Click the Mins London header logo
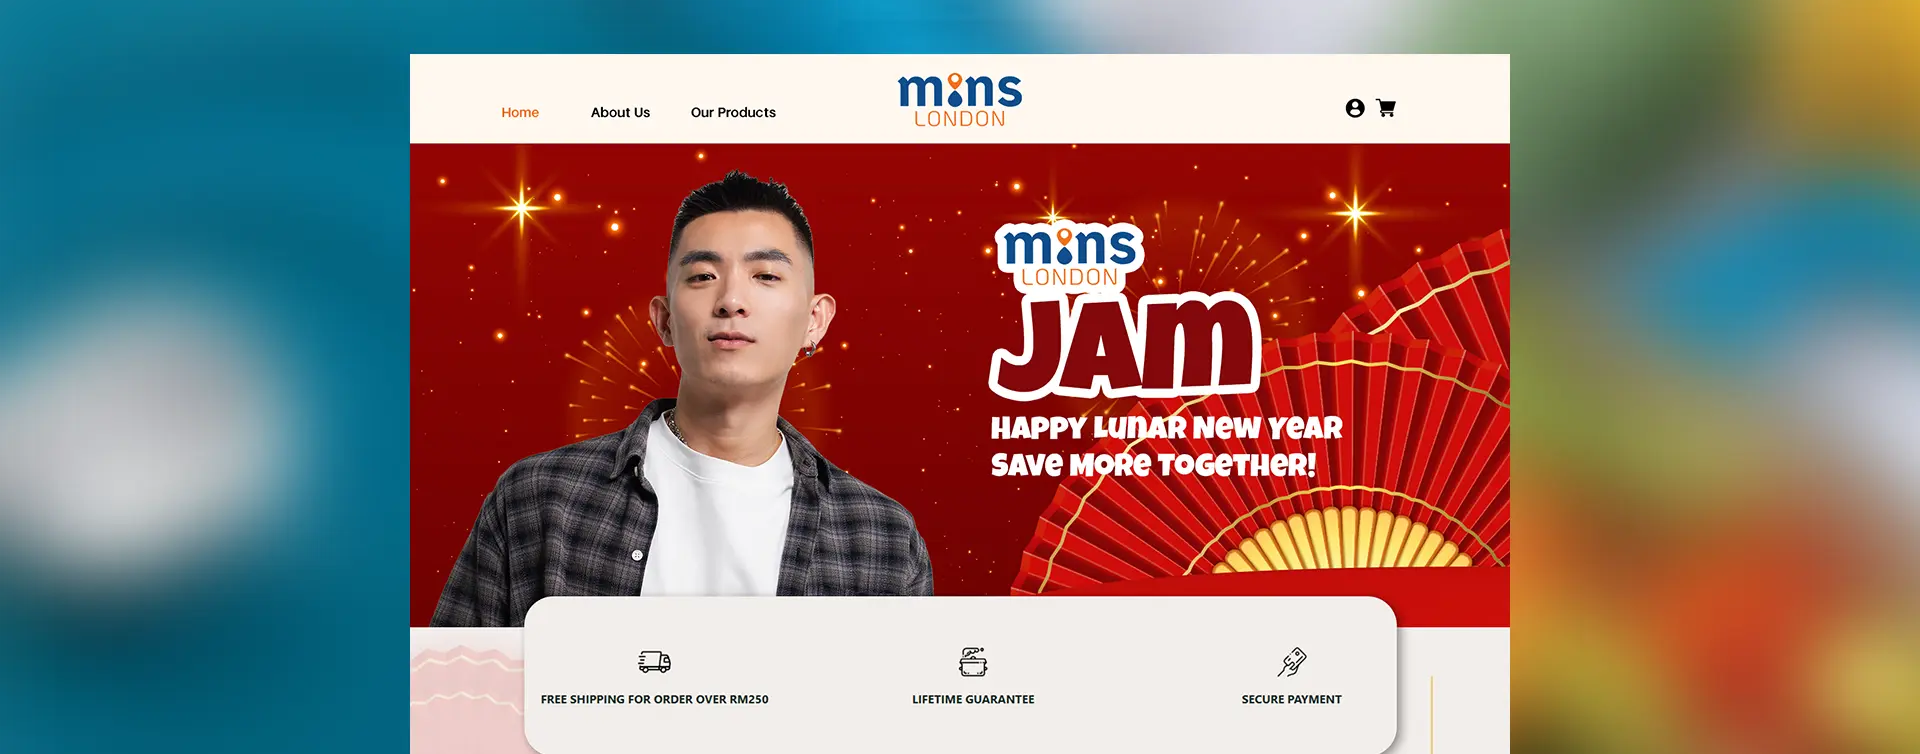This screenshot has height=754, width=1920. (x=960, y=100)
